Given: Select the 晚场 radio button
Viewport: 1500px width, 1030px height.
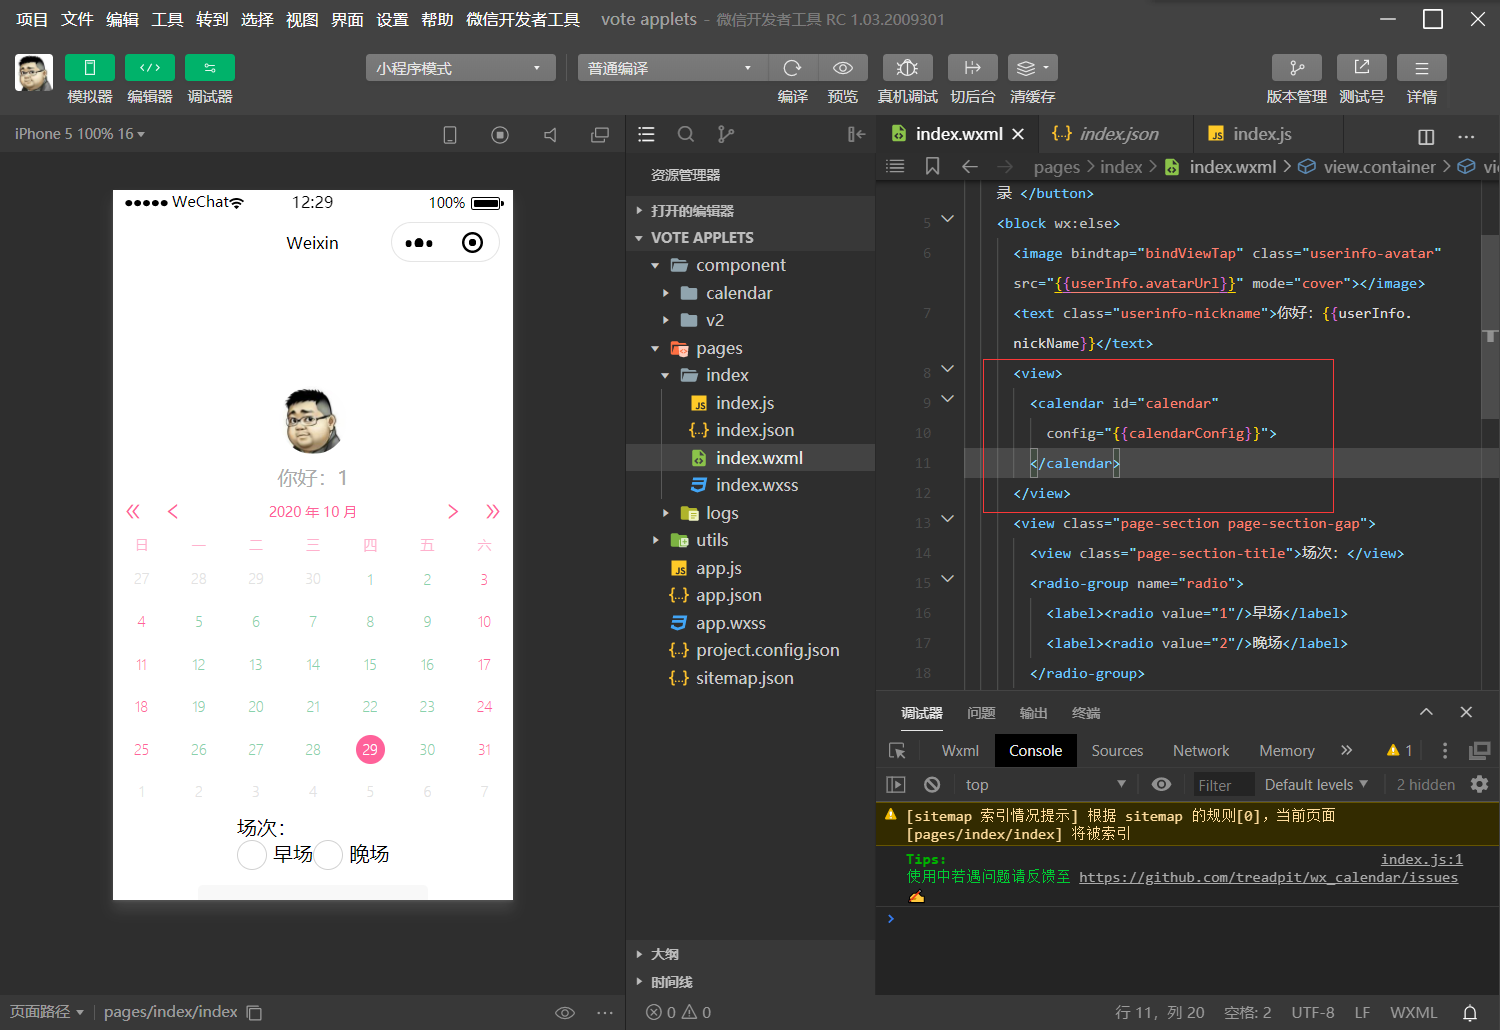Looking at the screenshot, I should pos(329,855).
